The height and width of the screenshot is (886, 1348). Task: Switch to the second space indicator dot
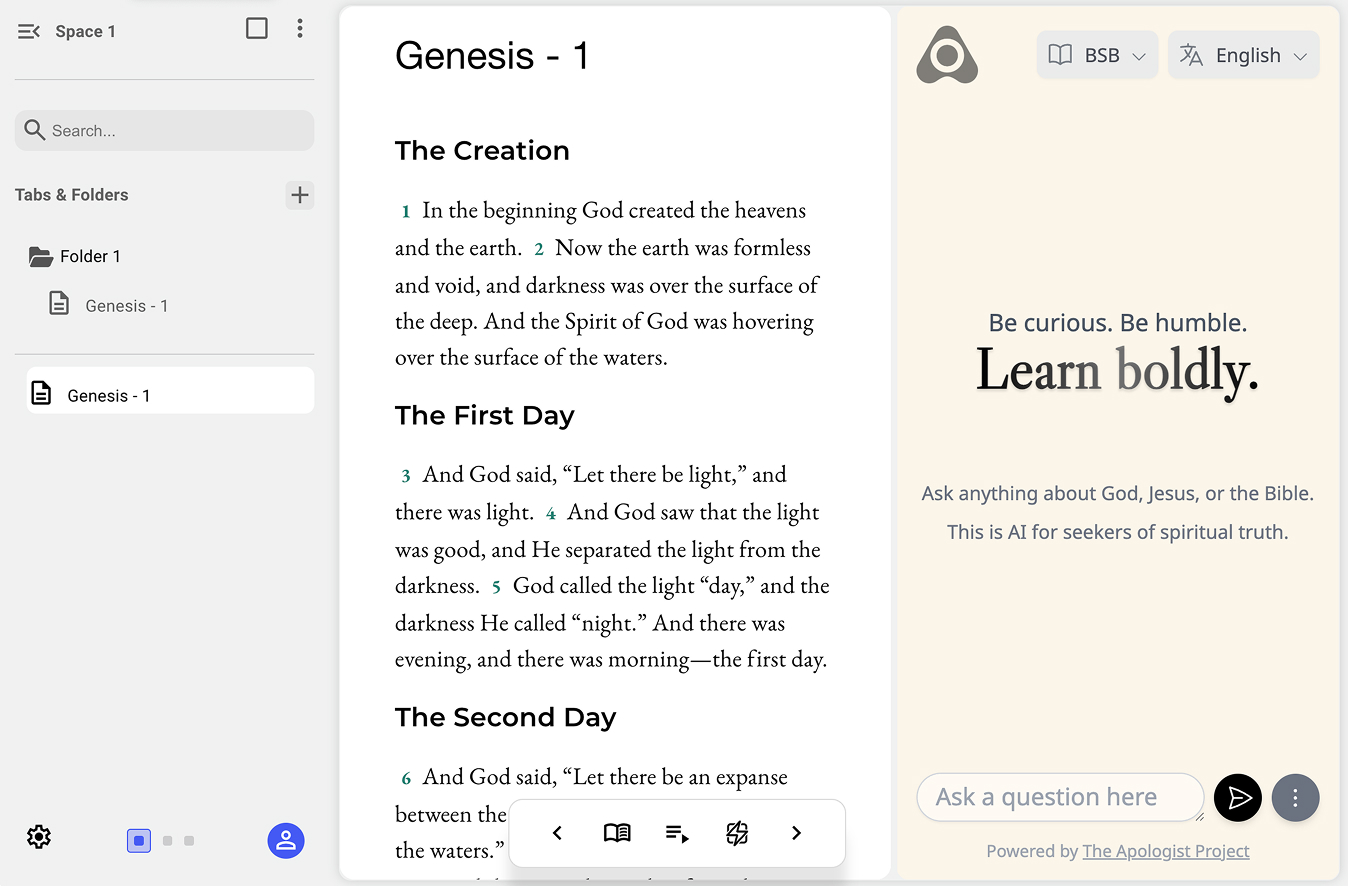point(167,841)
